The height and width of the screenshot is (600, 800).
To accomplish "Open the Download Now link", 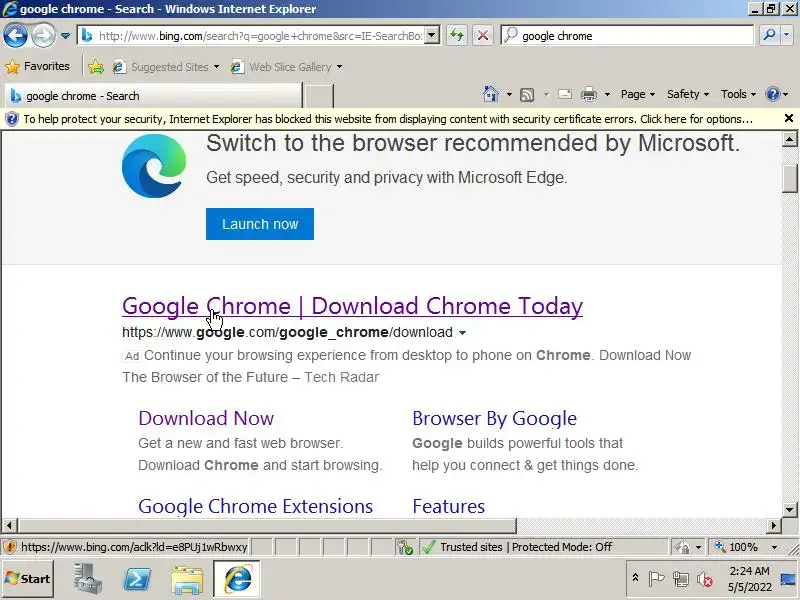I will pyautogui.click(x=206, y=418).
